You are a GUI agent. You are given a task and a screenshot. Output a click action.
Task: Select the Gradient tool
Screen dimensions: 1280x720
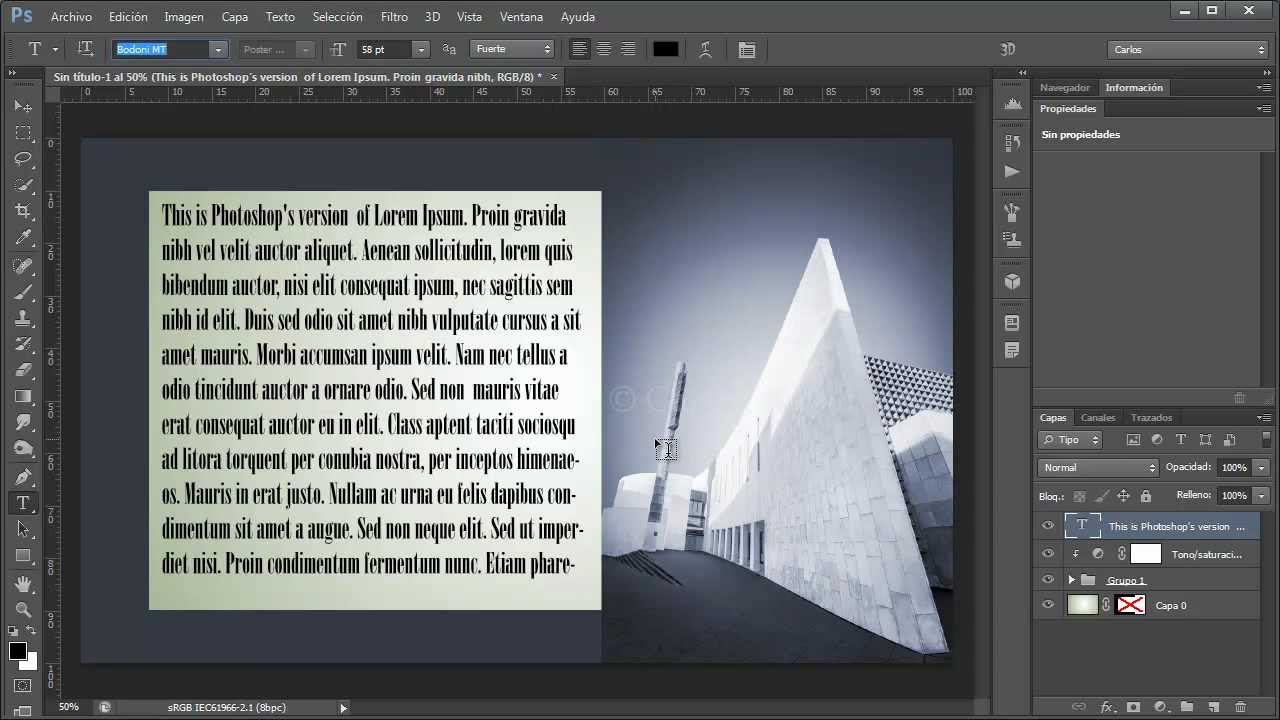pos(23,396)
